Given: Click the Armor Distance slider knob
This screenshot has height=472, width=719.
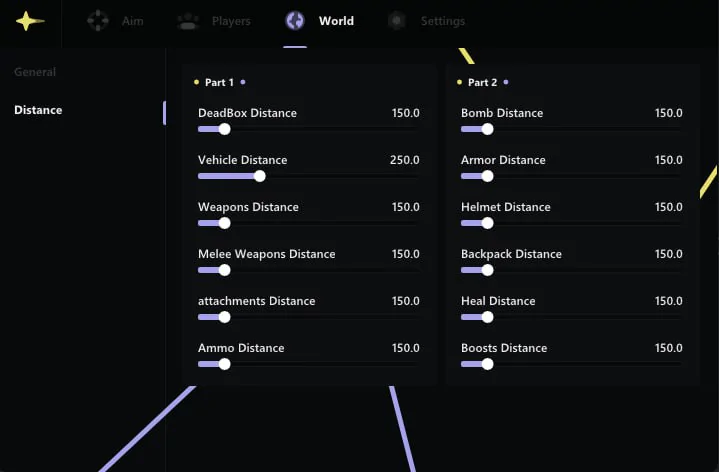Looking at the screenshot, I should pyautogui.click(x=487, y=176).
